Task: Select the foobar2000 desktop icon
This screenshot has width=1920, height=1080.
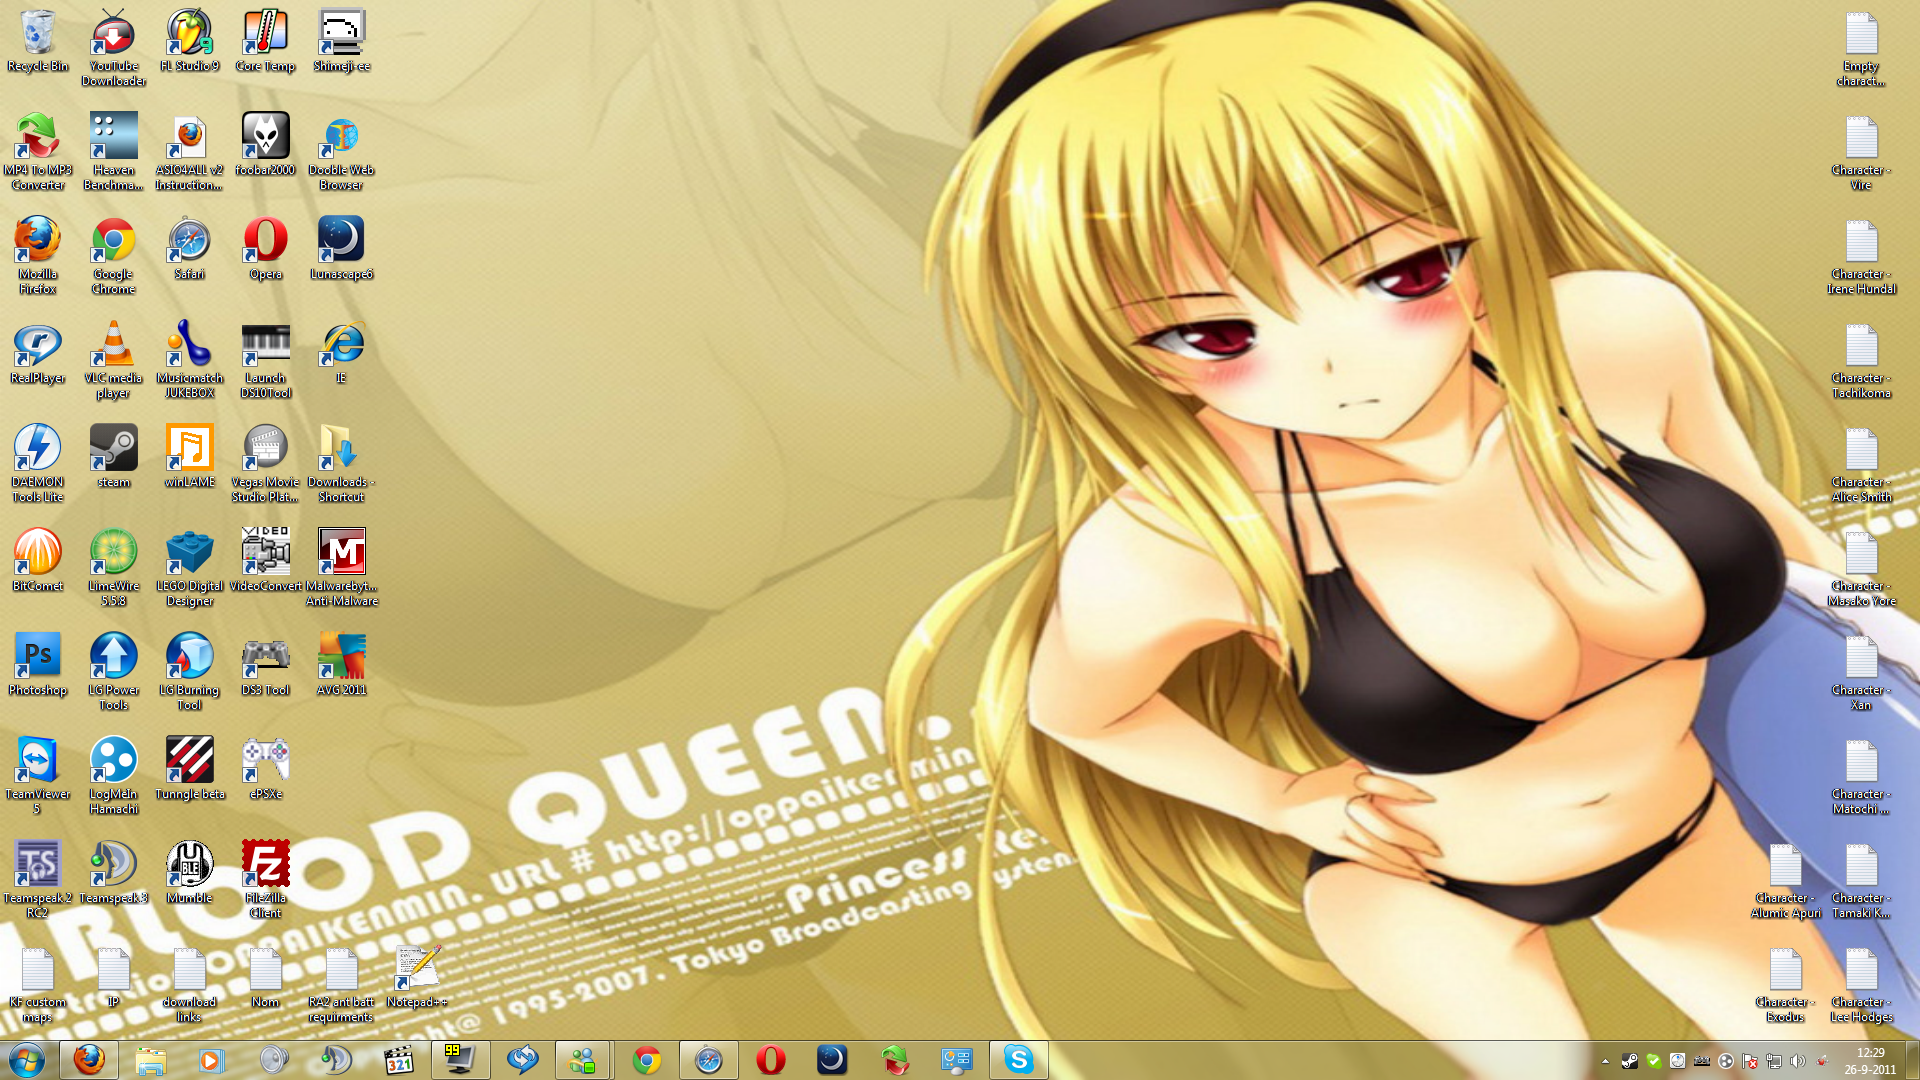Action: point(266,145)
